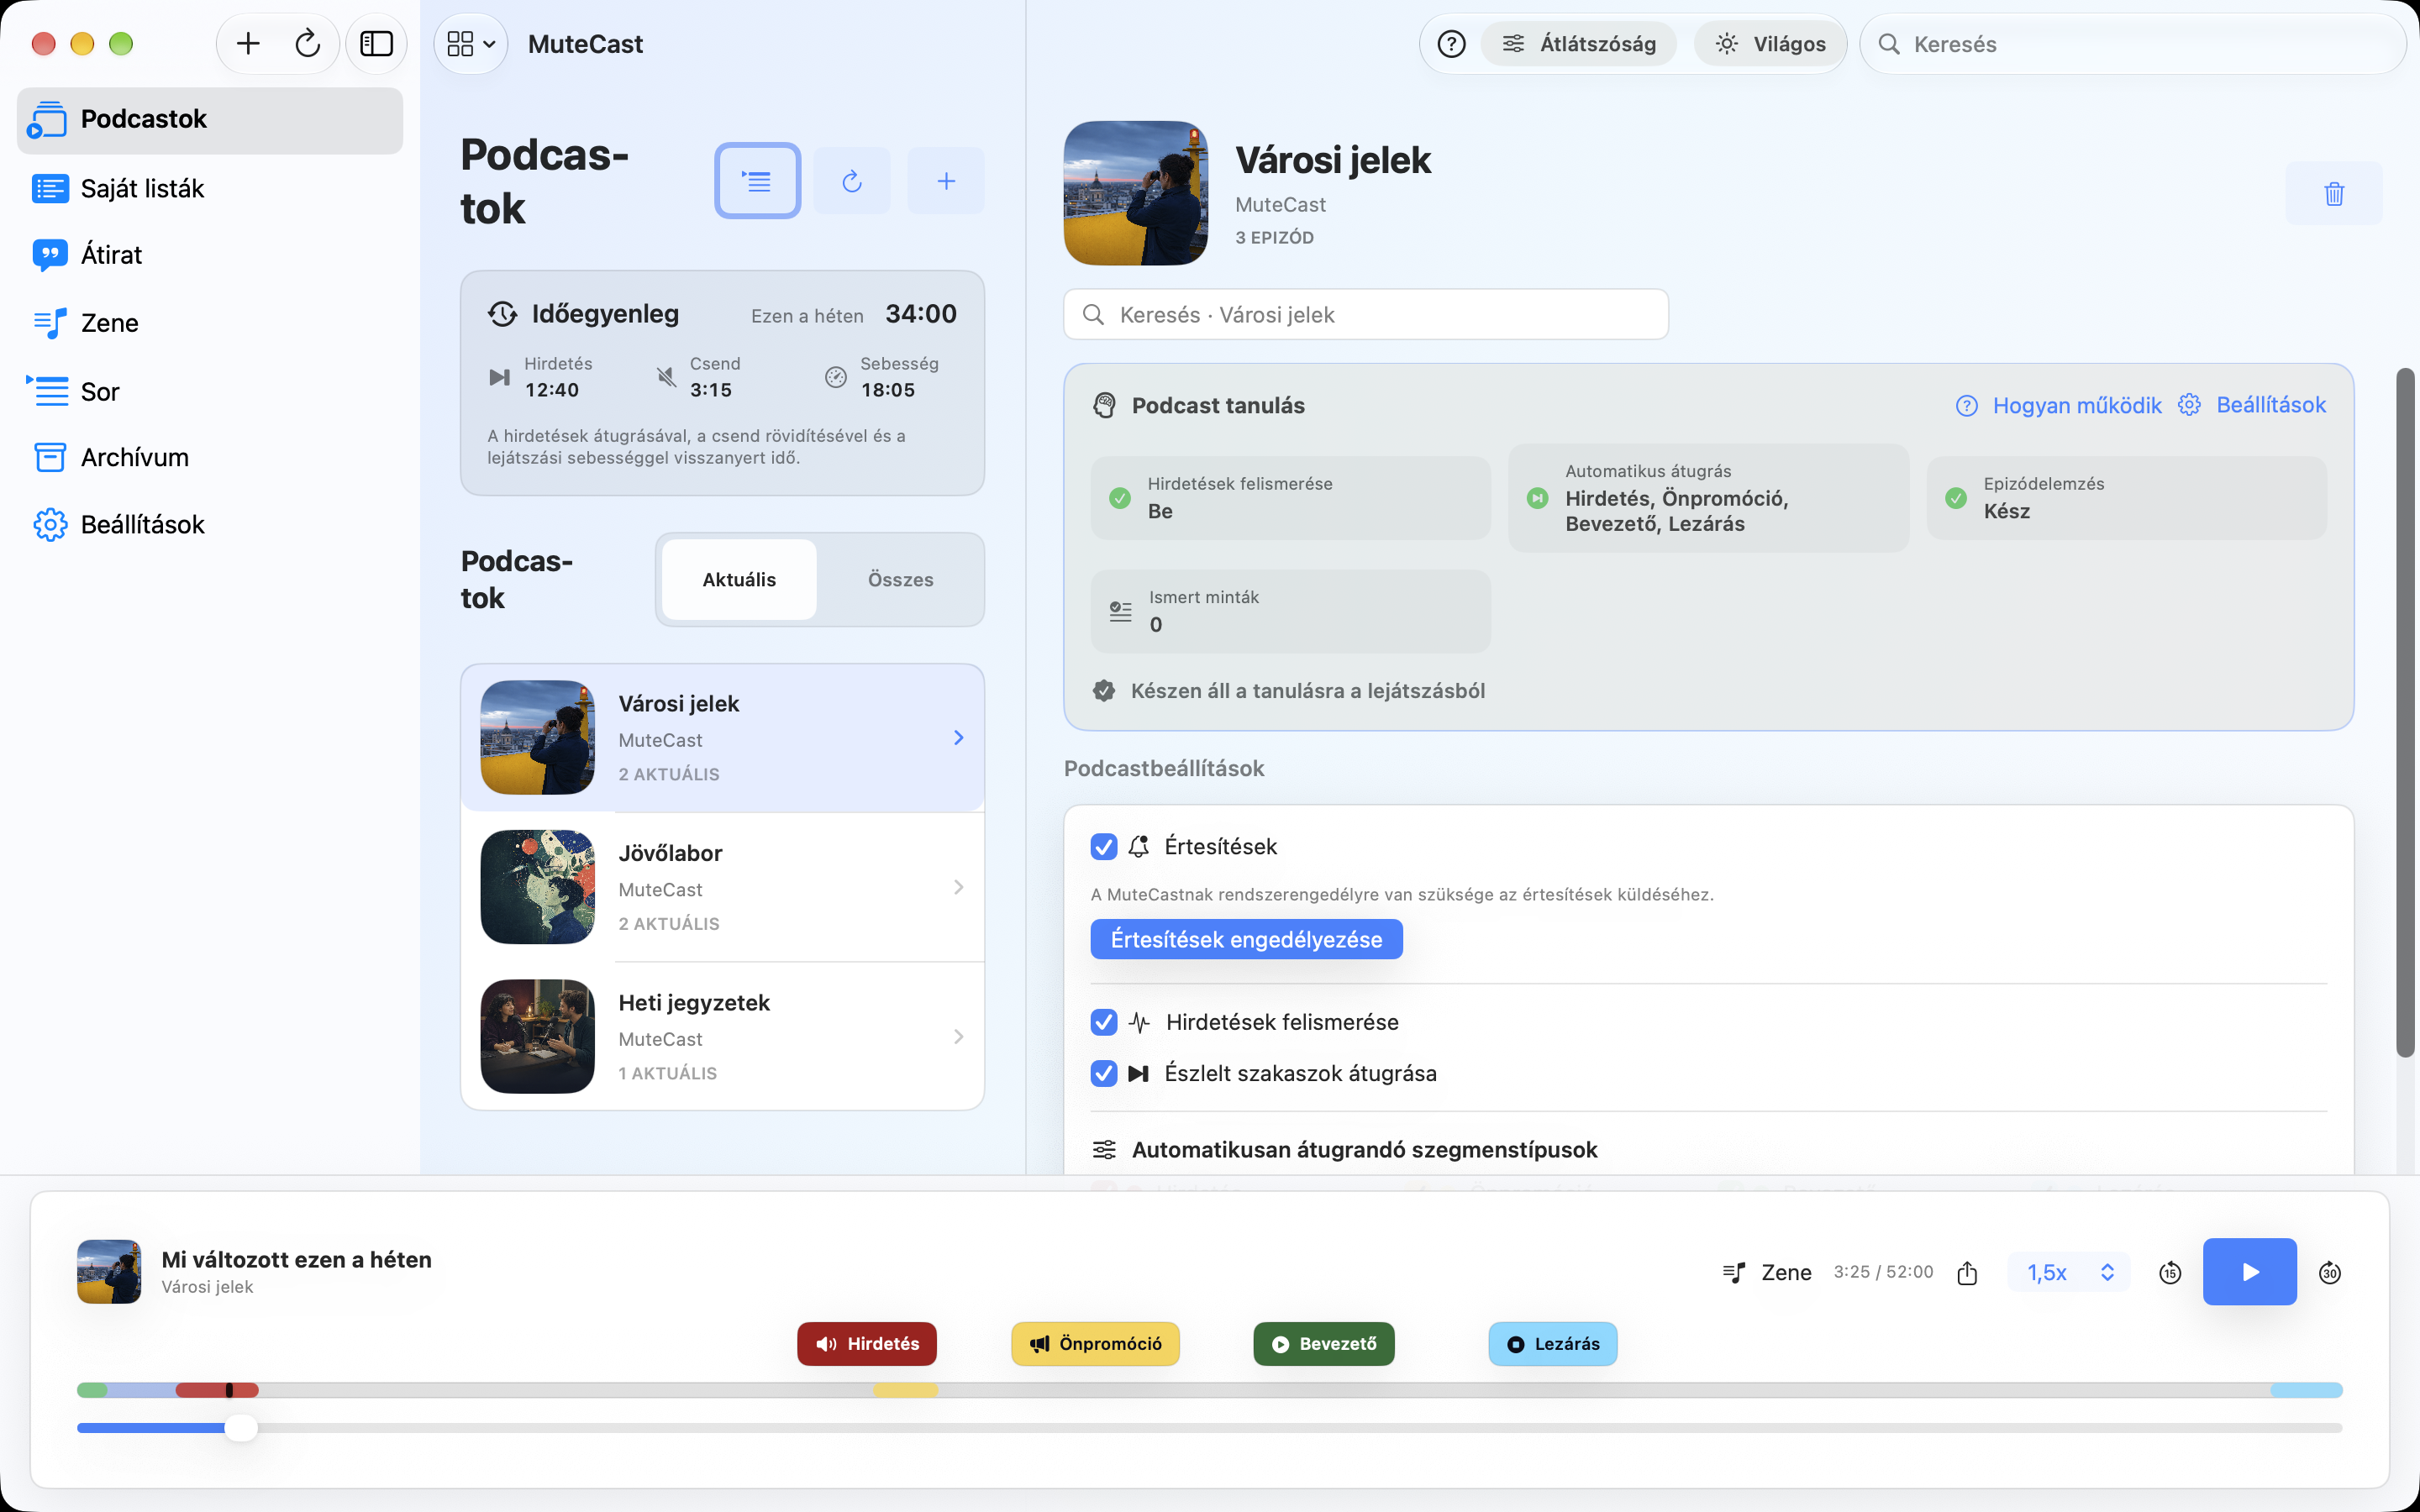The height and width of the screenshot is (1512, 2420).
Task: Click the Hirdetés skip icon in Időegyenleg
Action: [499, 377]
